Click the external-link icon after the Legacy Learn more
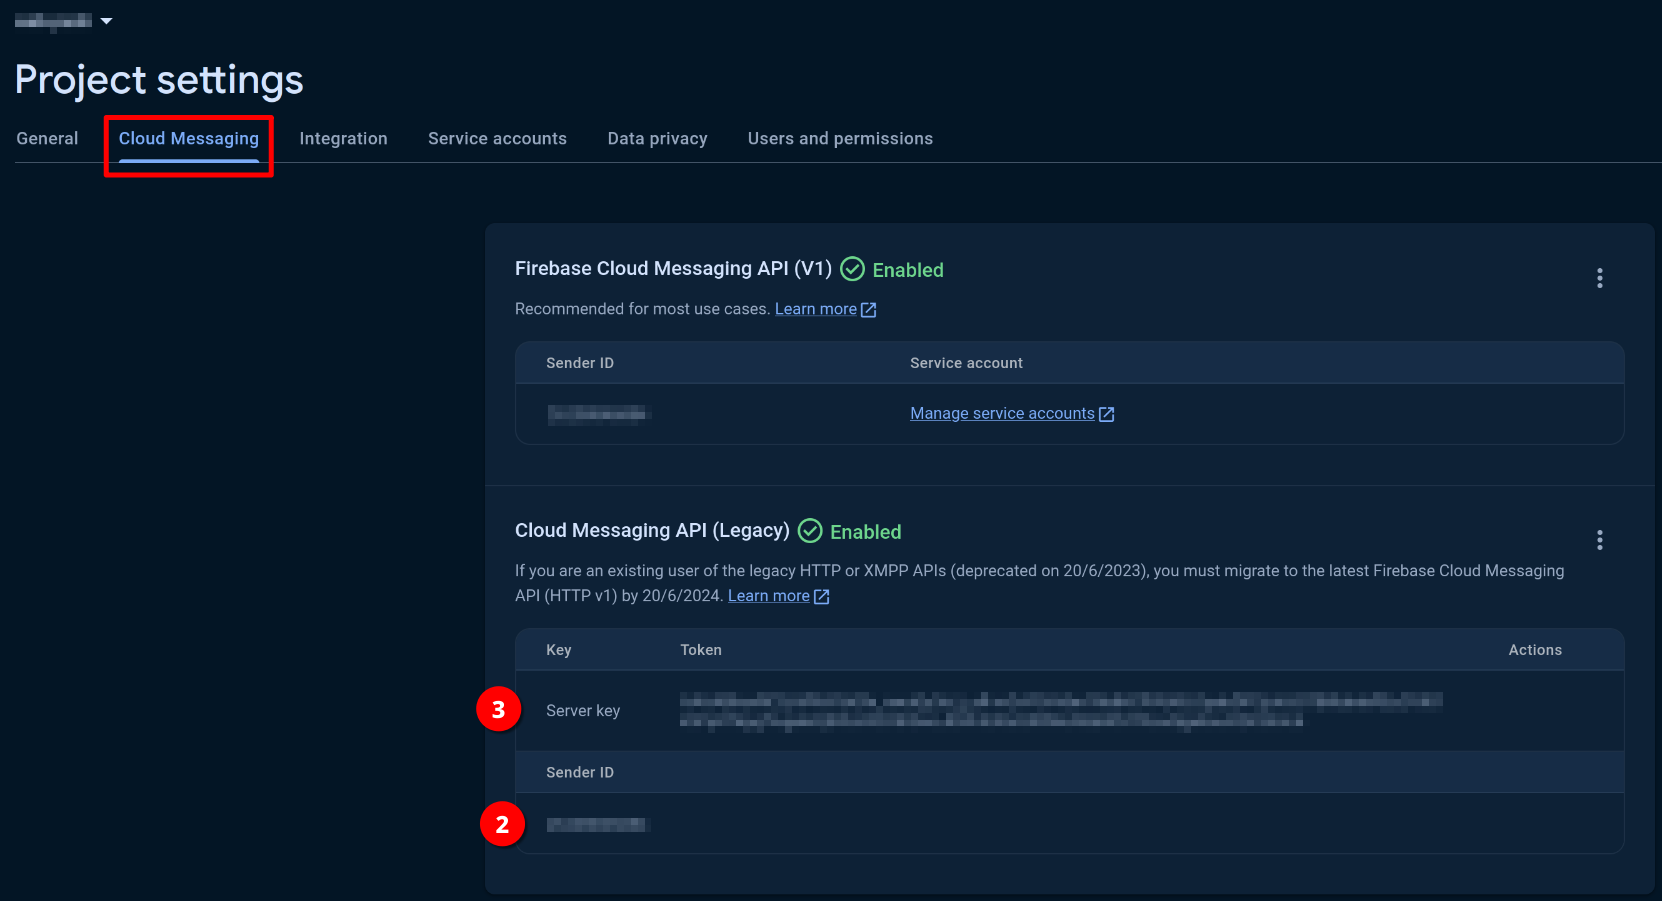Image resolution: width=1662 pixels, height=901 pixels. [x=821, y=597]
